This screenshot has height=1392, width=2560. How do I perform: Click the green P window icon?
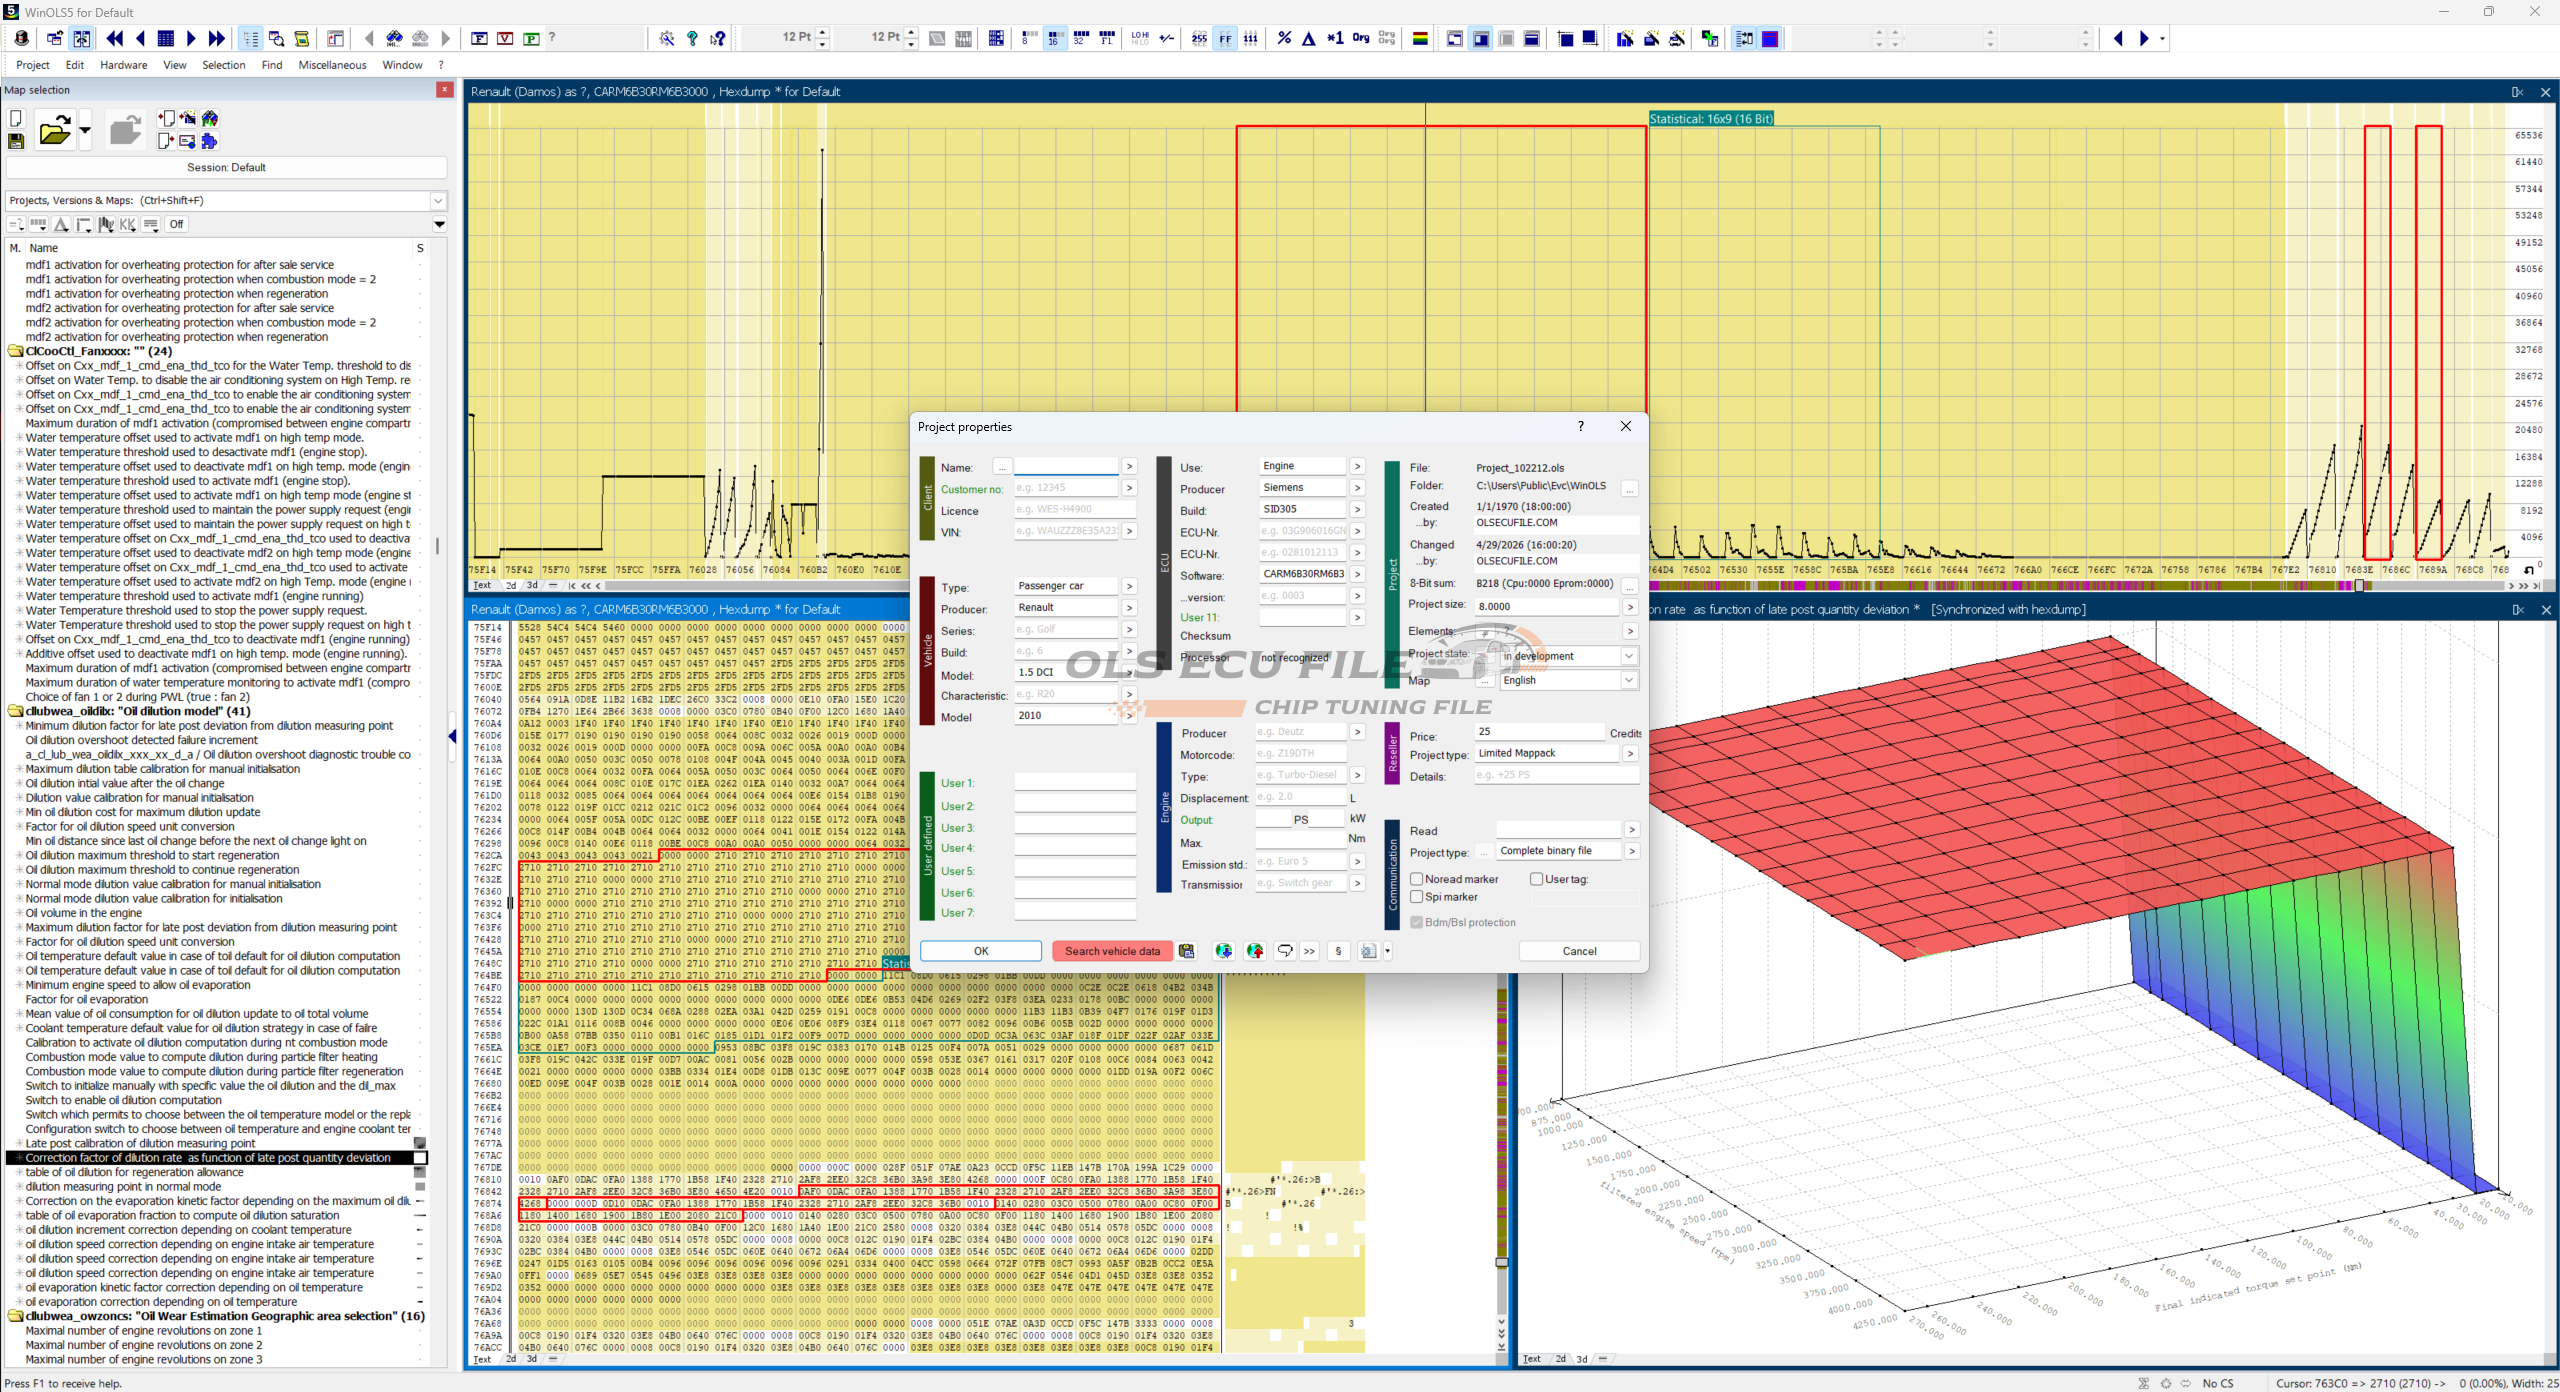pyautogui.click(x=532, y=38)
